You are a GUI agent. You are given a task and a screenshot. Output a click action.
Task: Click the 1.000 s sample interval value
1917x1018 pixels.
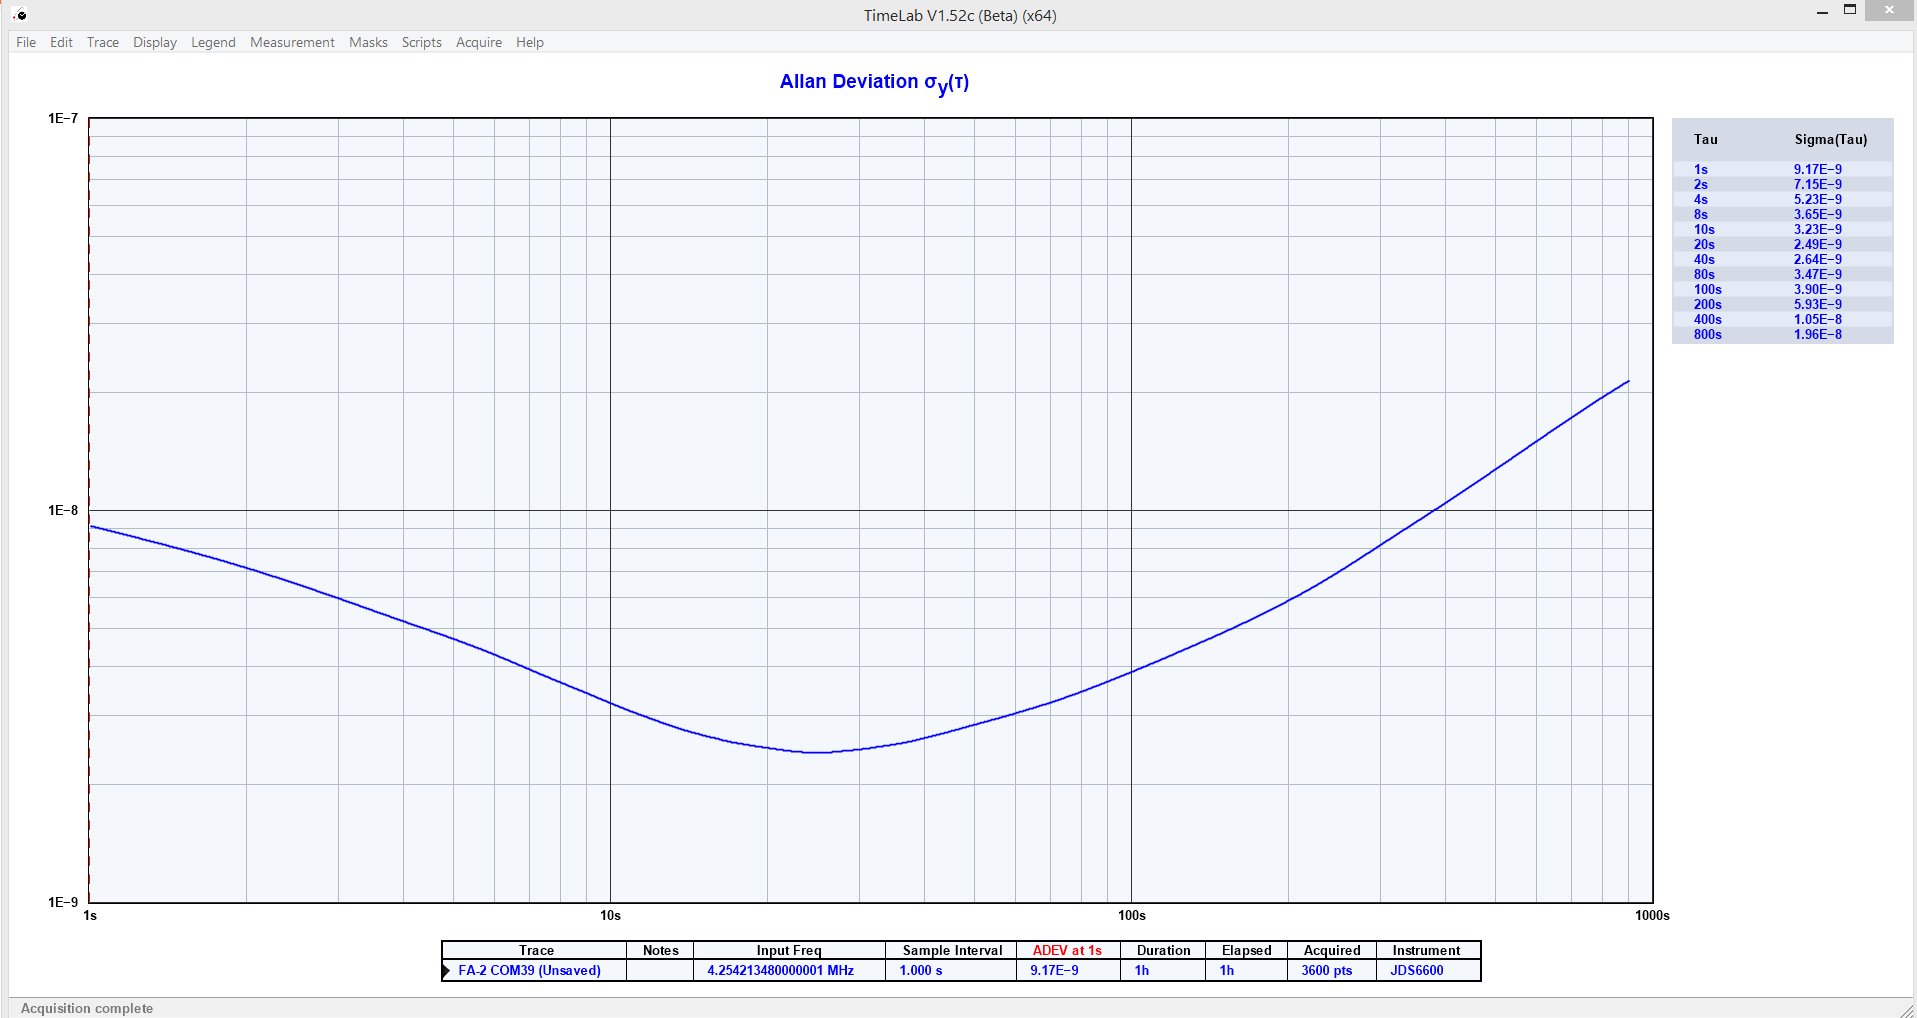(920, 970)
